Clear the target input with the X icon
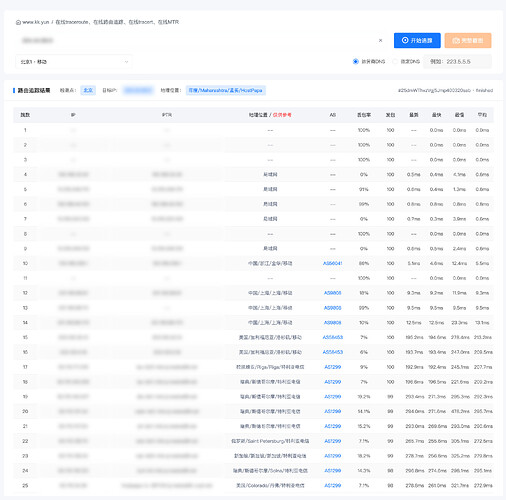The width and height of the screenshot is (506, 500). click(x=380, y=40)
